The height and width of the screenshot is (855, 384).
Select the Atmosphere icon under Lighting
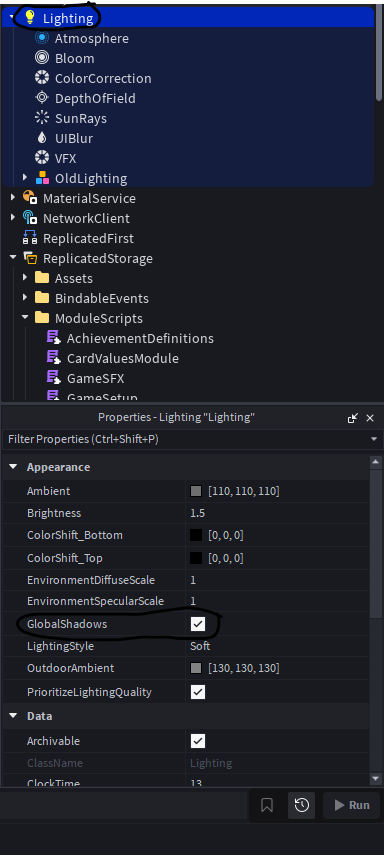[x=41, y=38]
